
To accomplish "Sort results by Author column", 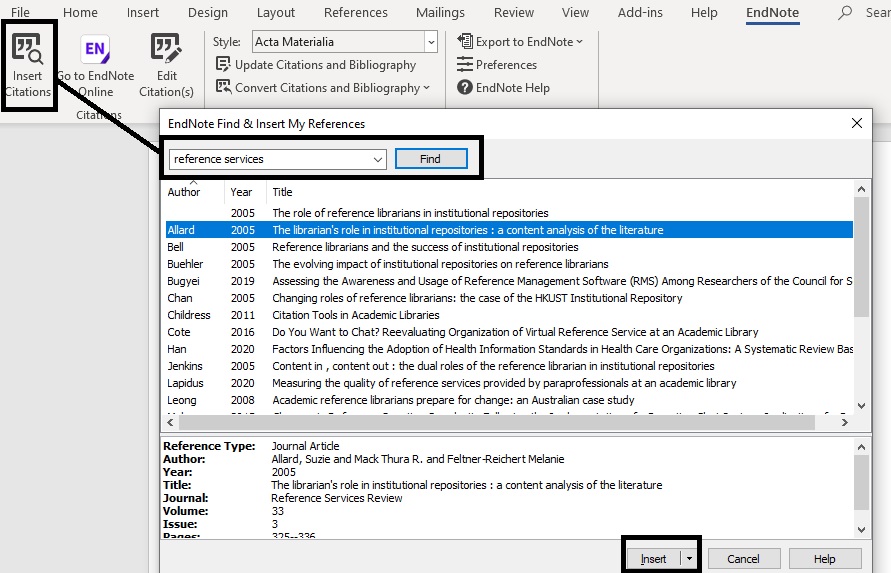I will pyautogui.click(x=193, y=192).
